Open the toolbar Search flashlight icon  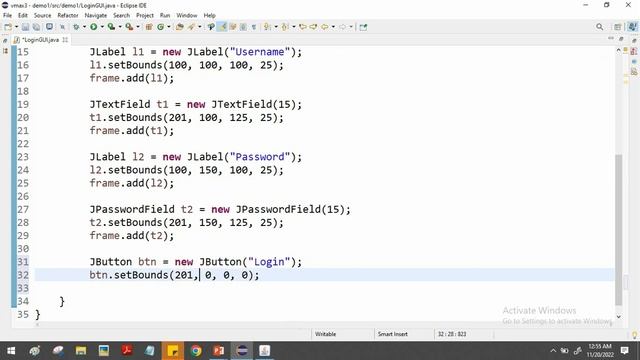click(211, 27)
